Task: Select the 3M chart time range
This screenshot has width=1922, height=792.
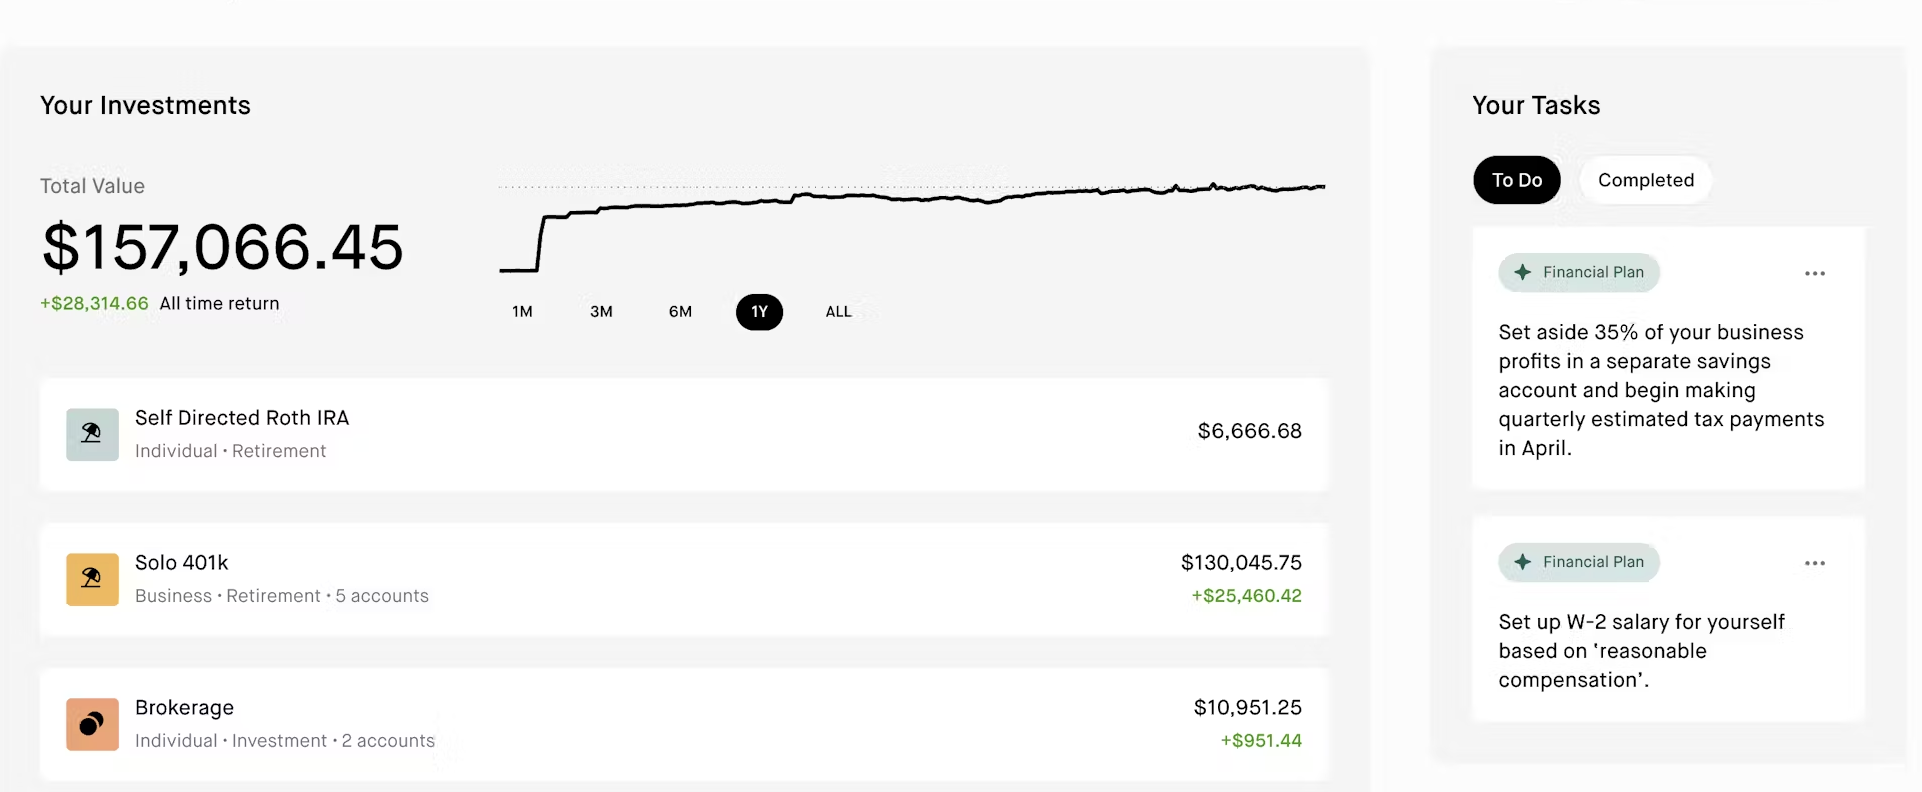Action: [601, 312]
